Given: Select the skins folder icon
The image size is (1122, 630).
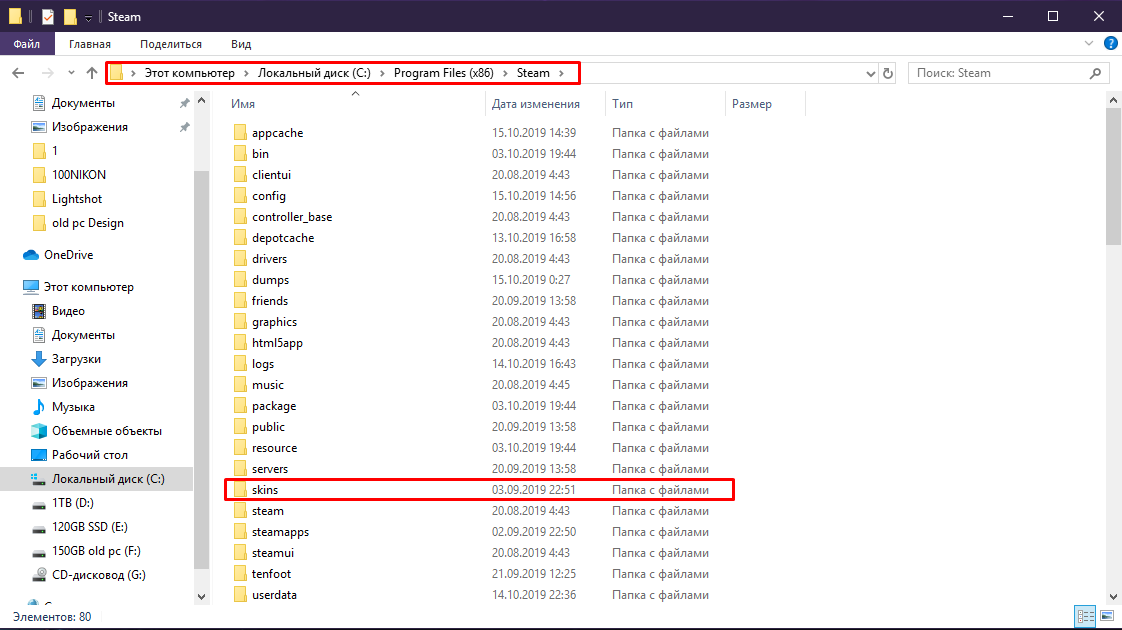Looking at the screenshot, I should tap(240, 490).
